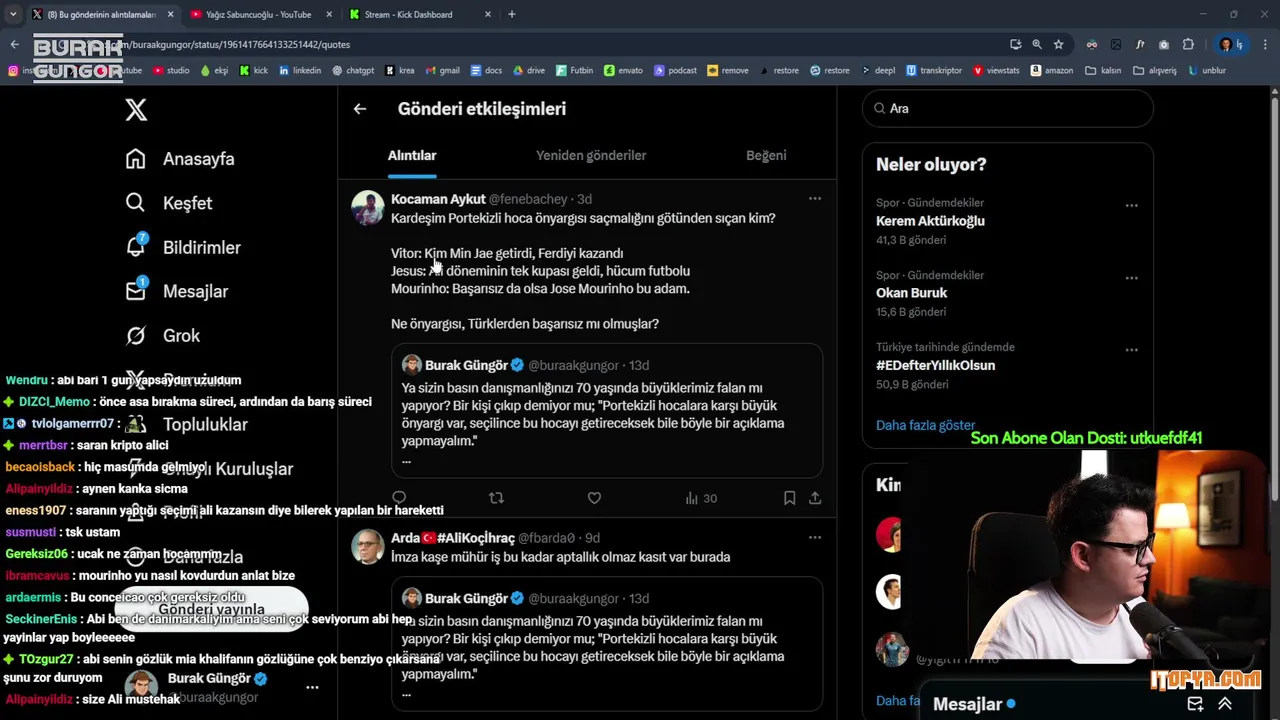Go to Anasayfa home page
1280x720 pixels.
click(180, 159)
